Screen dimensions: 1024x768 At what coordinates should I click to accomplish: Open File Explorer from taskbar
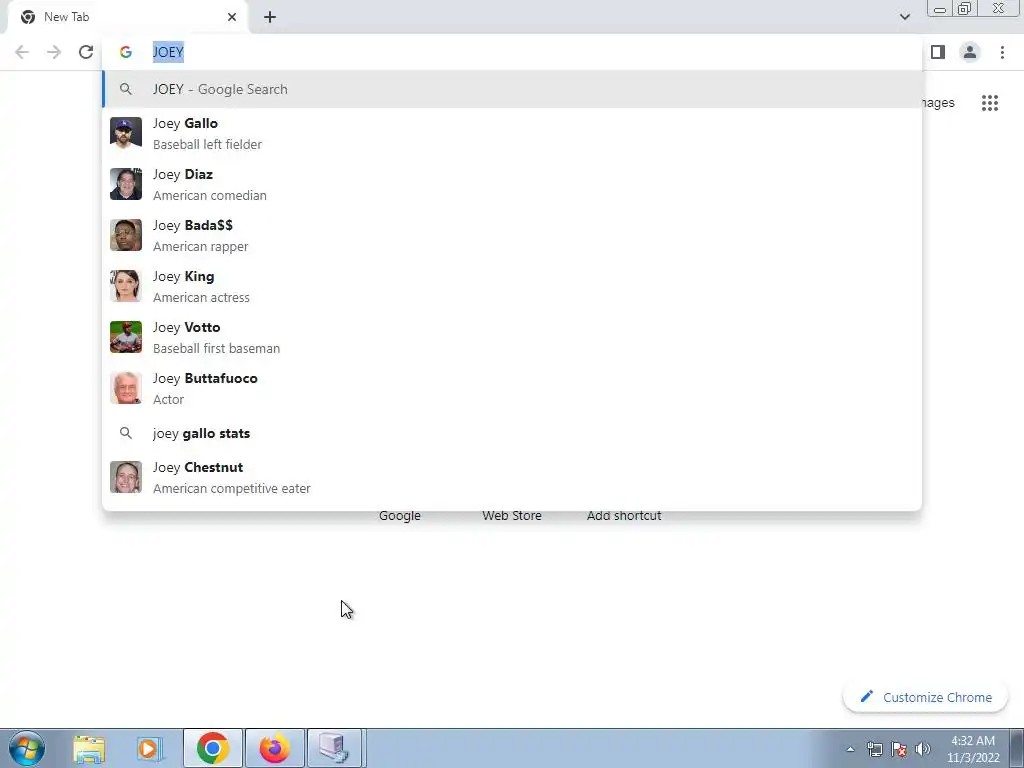tap(89, 748)
